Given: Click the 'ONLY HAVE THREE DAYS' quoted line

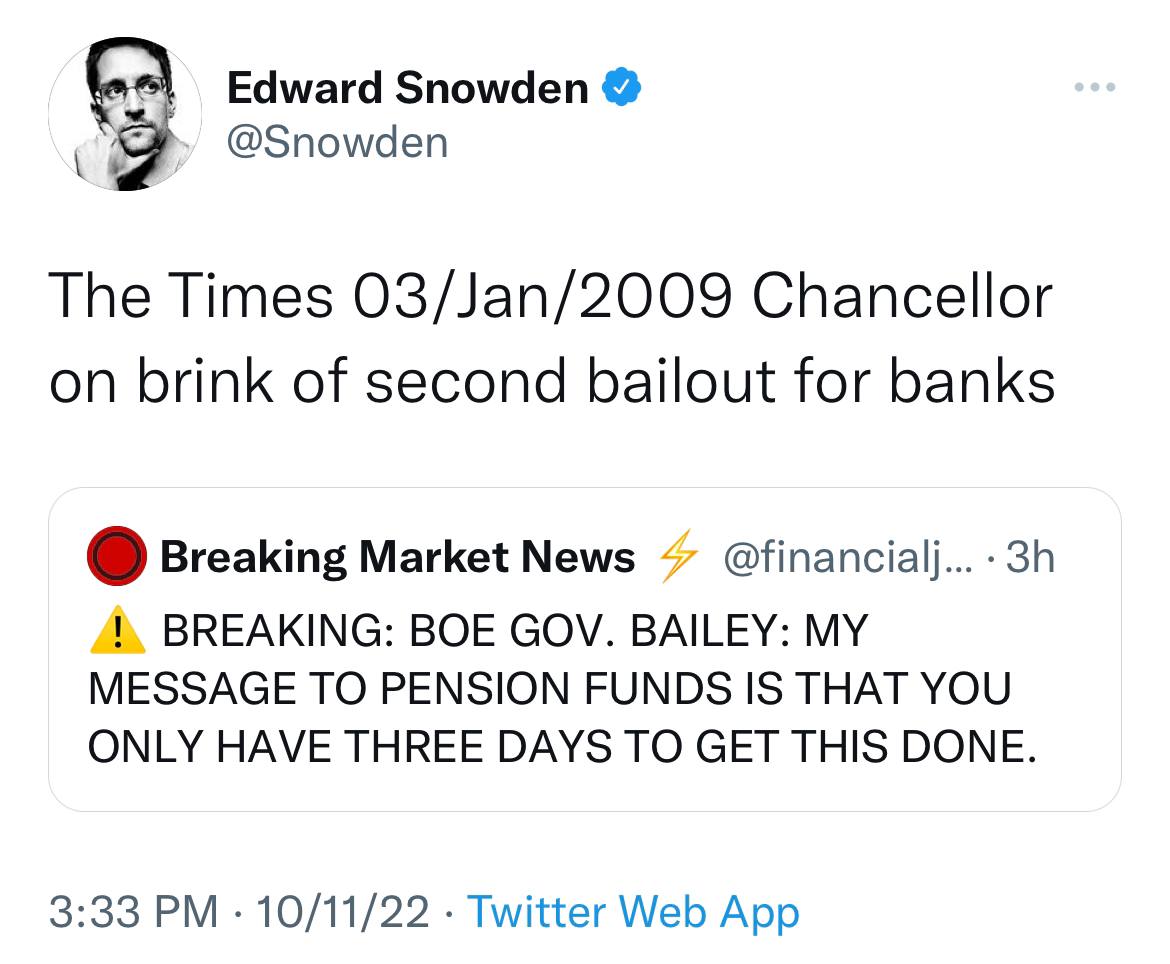Looking at the screenshot, I should tap(563, 746).
